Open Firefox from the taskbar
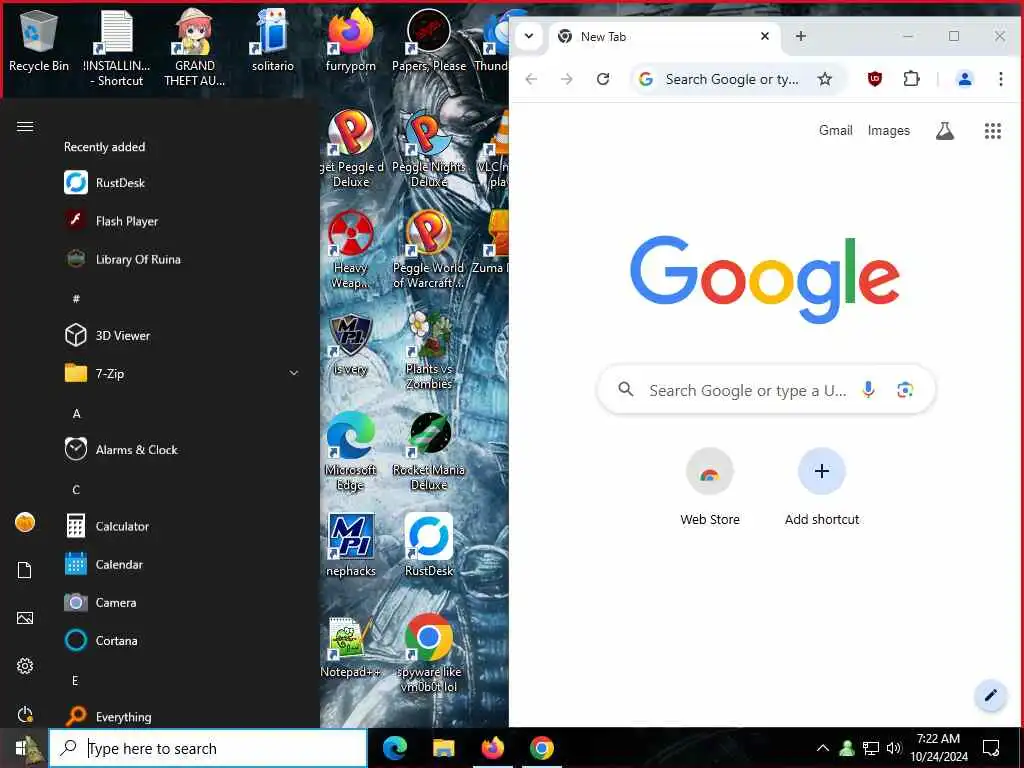Viewport: 1024px width, 768px height. pyautogui.click(x=492, y=748)
